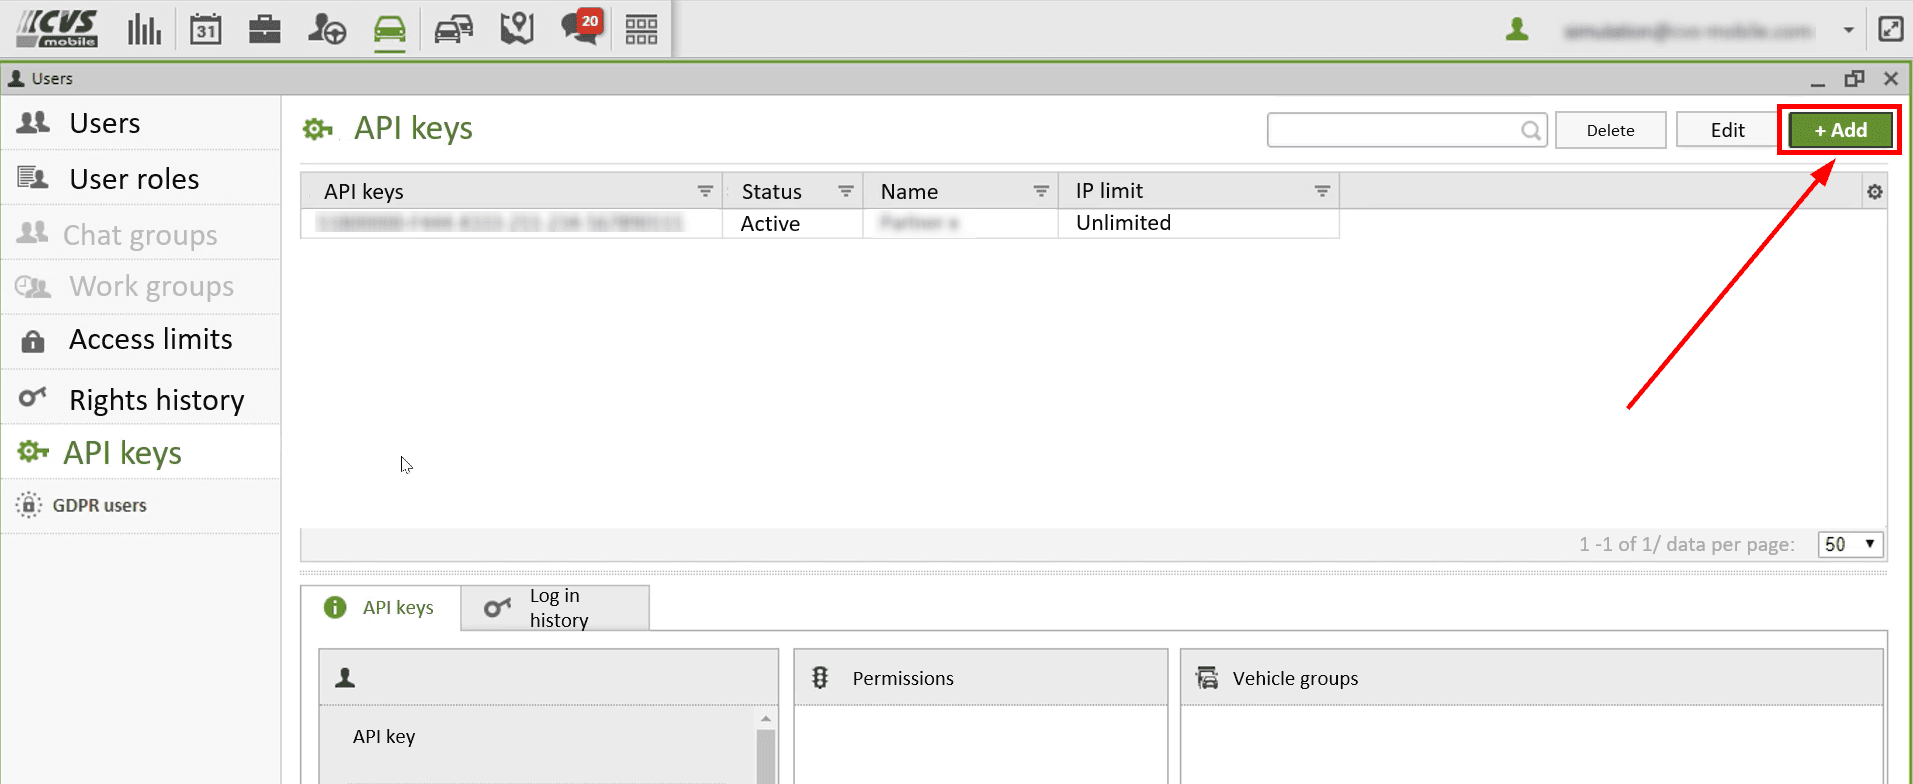Select API keys in the sidebar

point(141,453)
